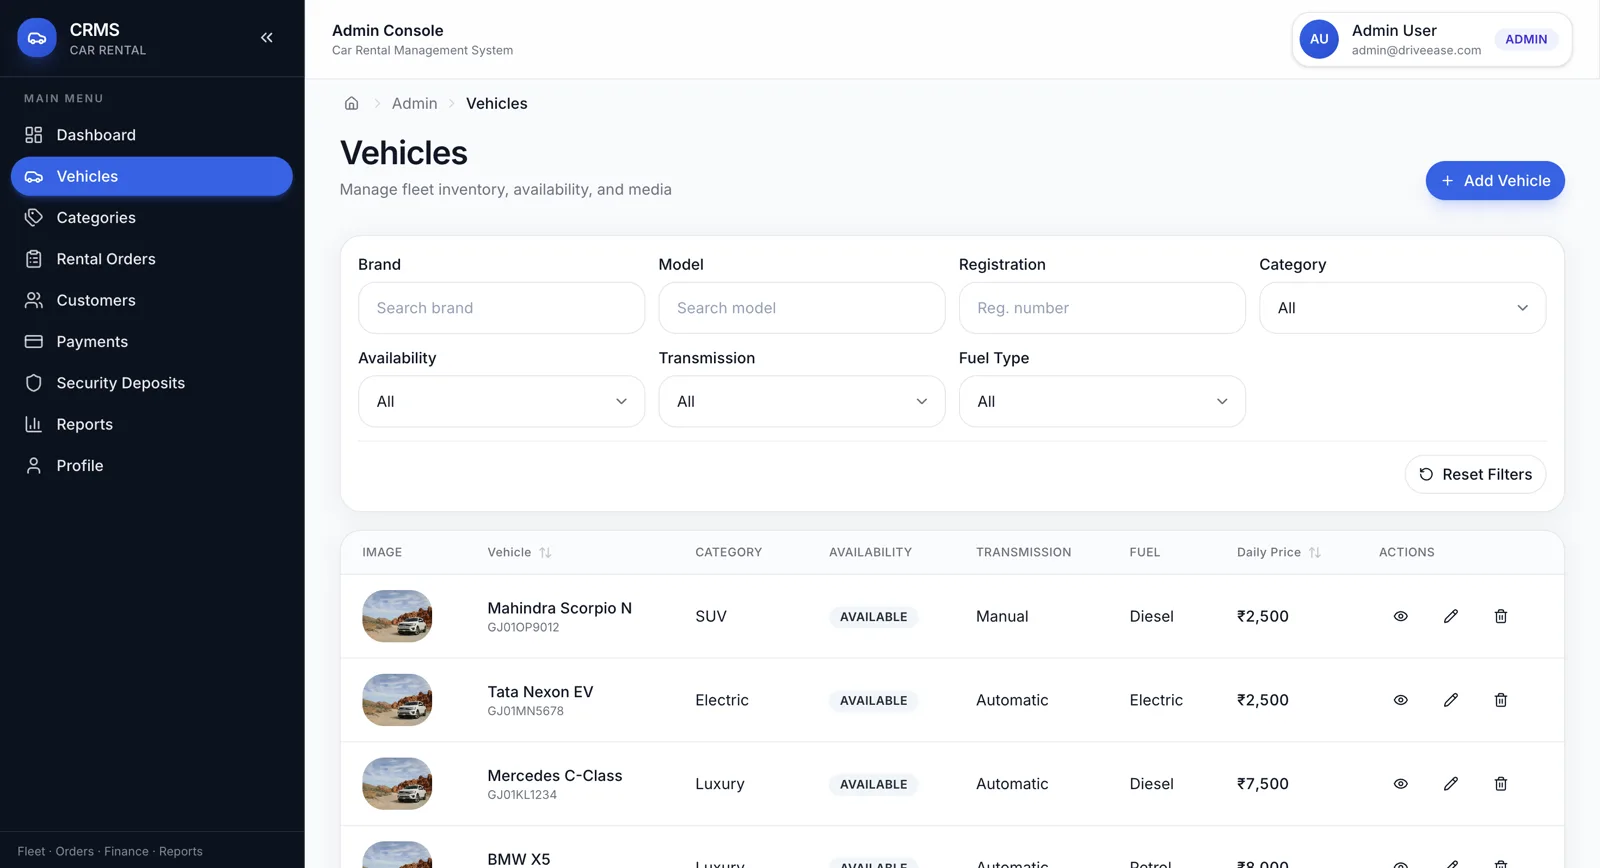The width and height of the screenshot is (1600, 868).
Task: Open Rental Orders page
Action: (152, 259)
